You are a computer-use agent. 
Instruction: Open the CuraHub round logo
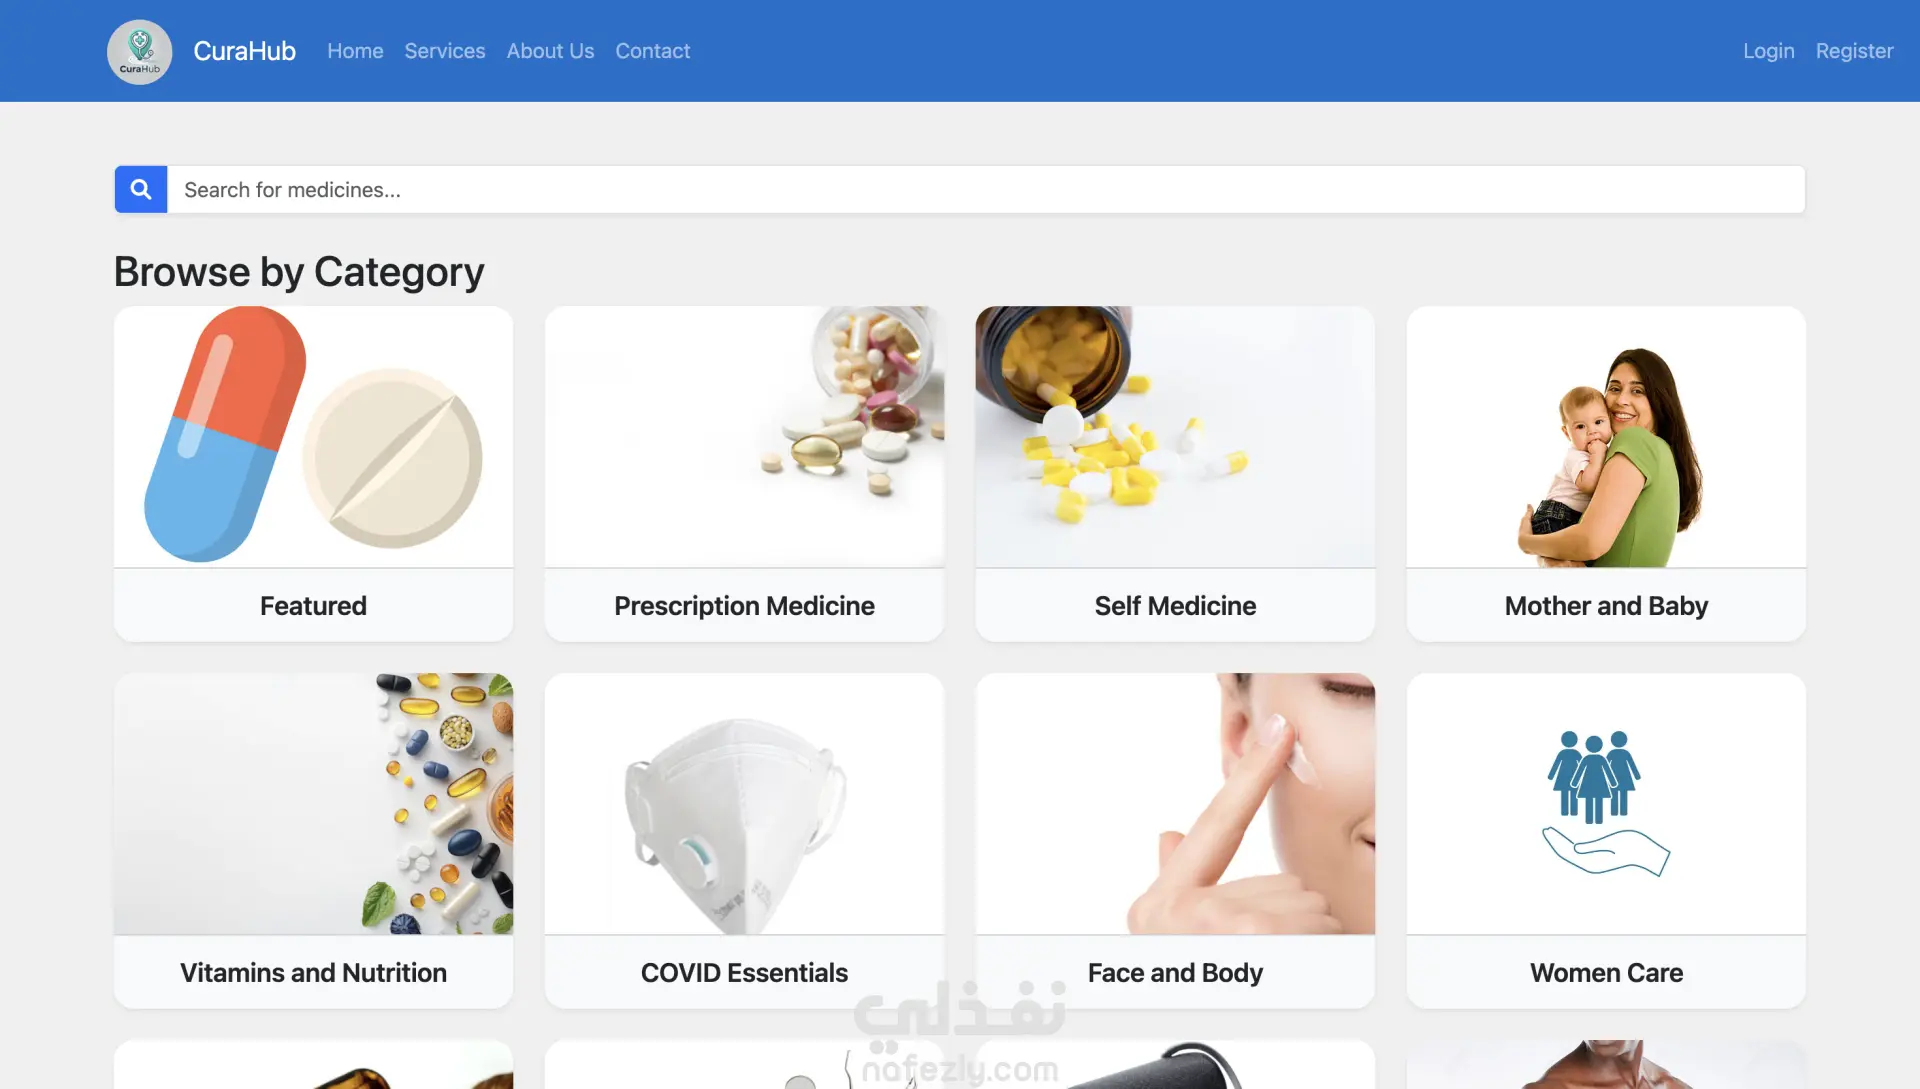tap(140, 51)
